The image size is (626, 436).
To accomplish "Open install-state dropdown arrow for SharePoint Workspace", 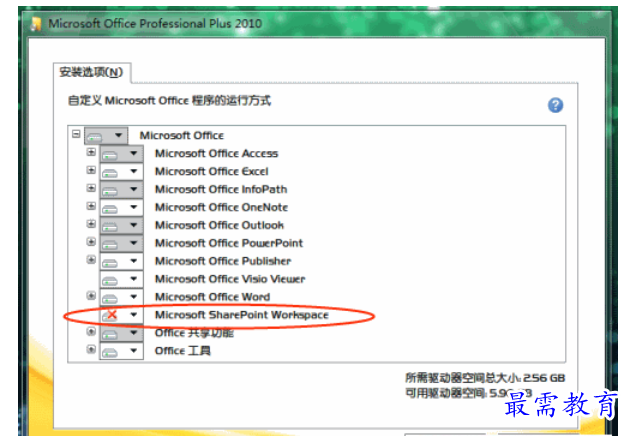I will [134, 315].
